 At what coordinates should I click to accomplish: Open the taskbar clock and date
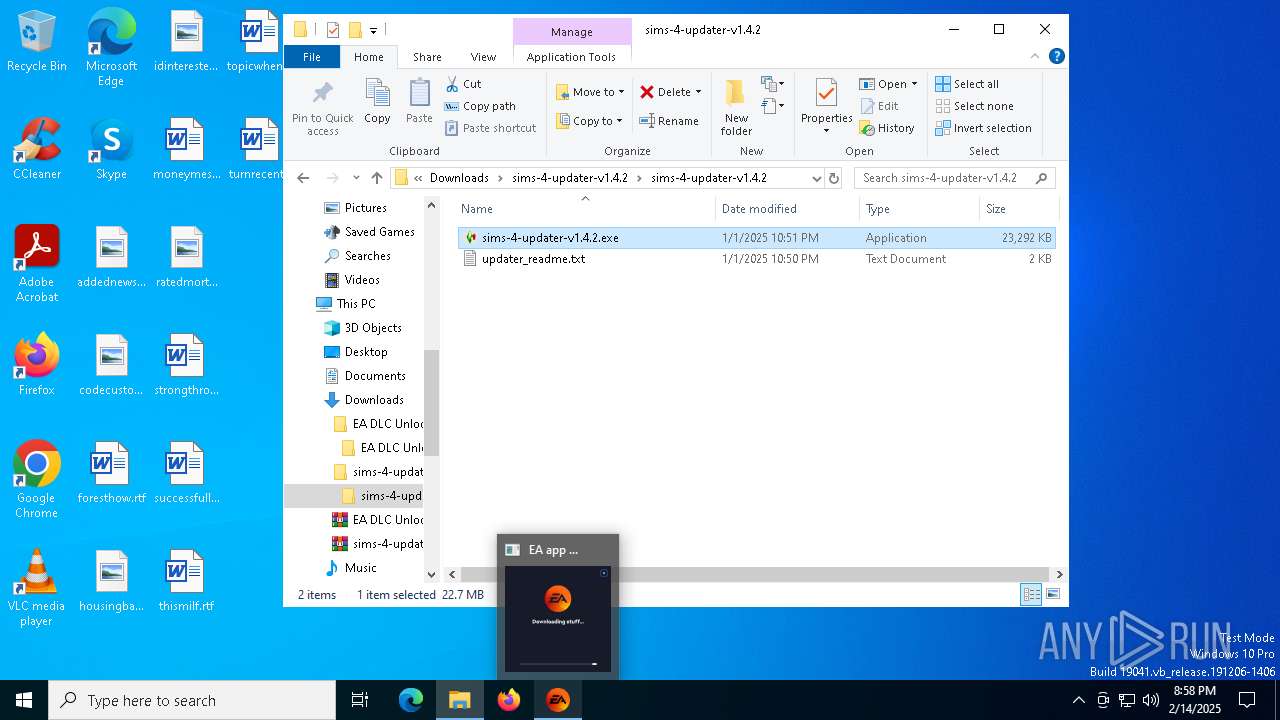1194,700
